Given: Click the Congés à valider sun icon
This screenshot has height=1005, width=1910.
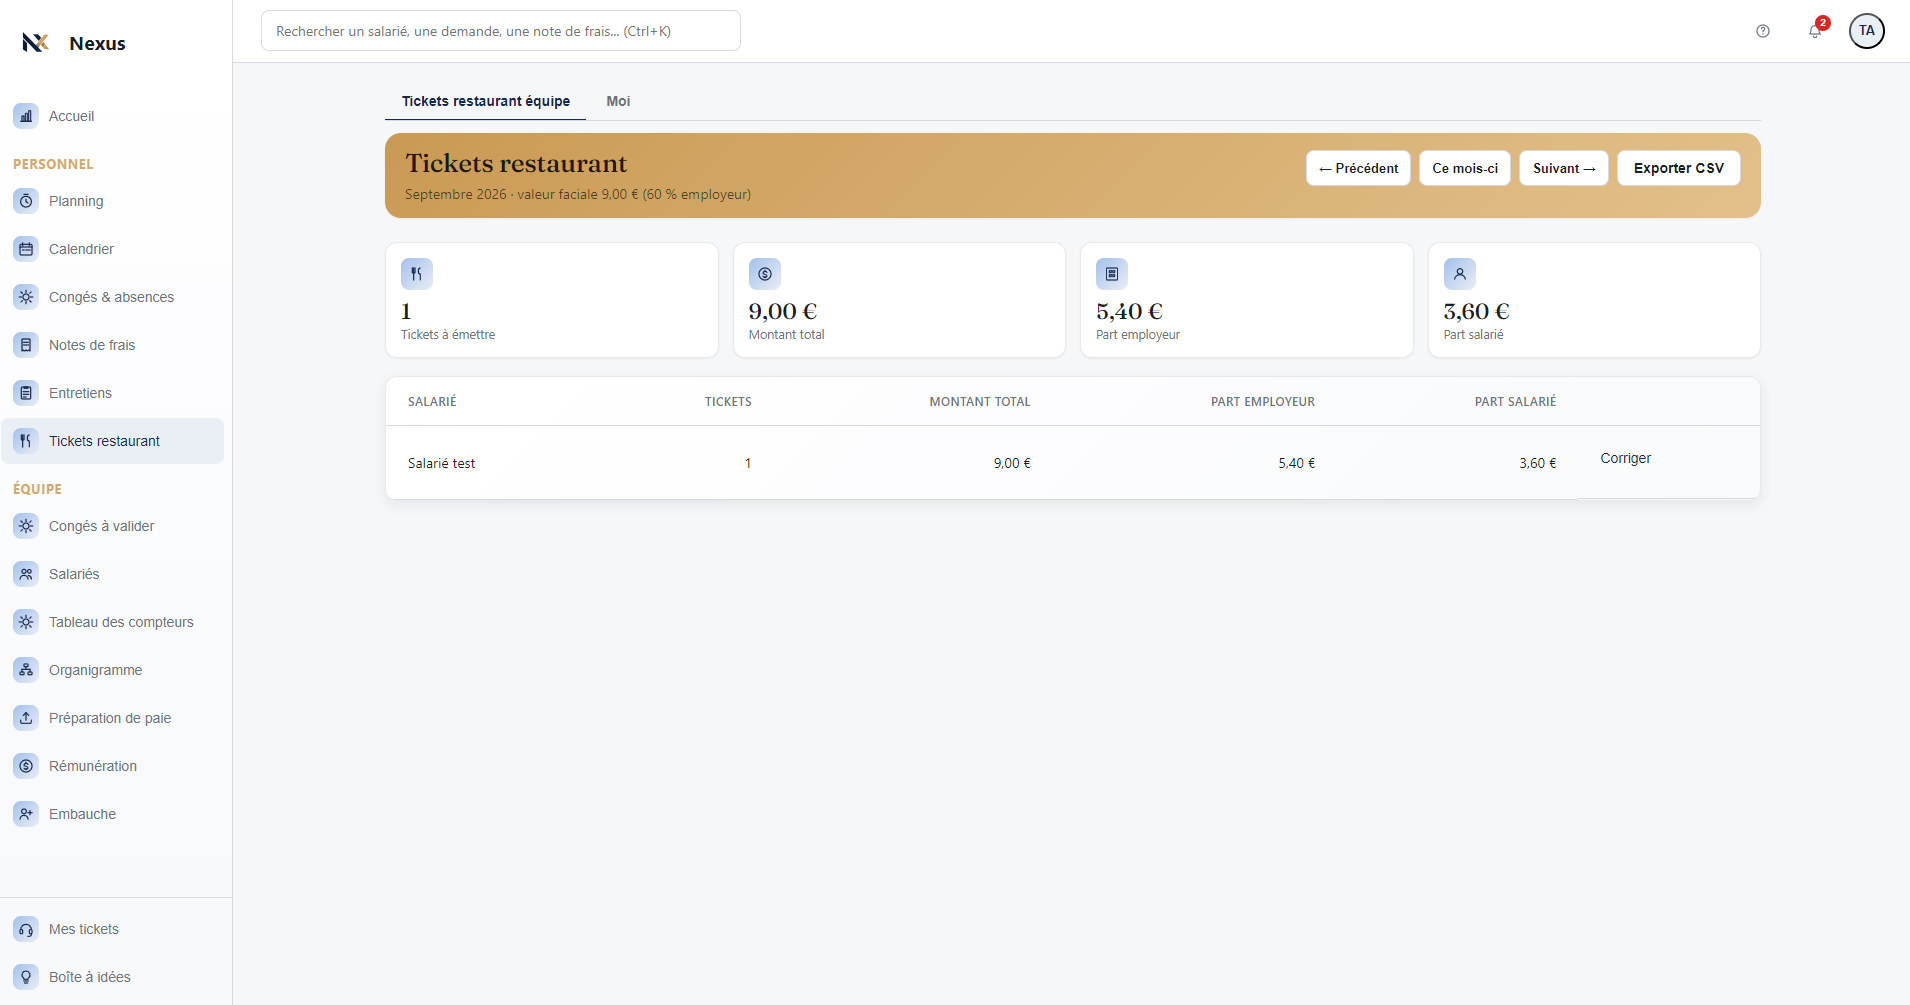Looking at the screenshot, I should pos(26,526).
